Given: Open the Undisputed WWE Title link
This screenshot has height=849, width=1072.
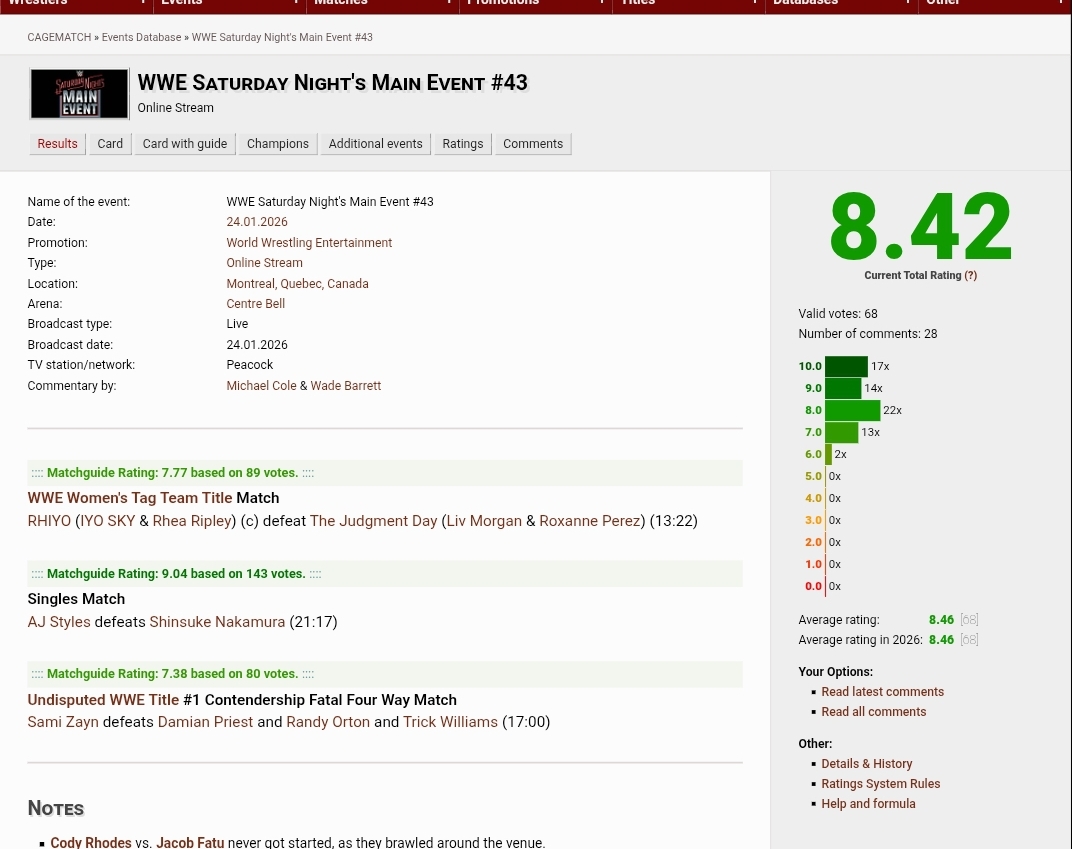Looking at the screenshot, I should [x=103, y=700].
